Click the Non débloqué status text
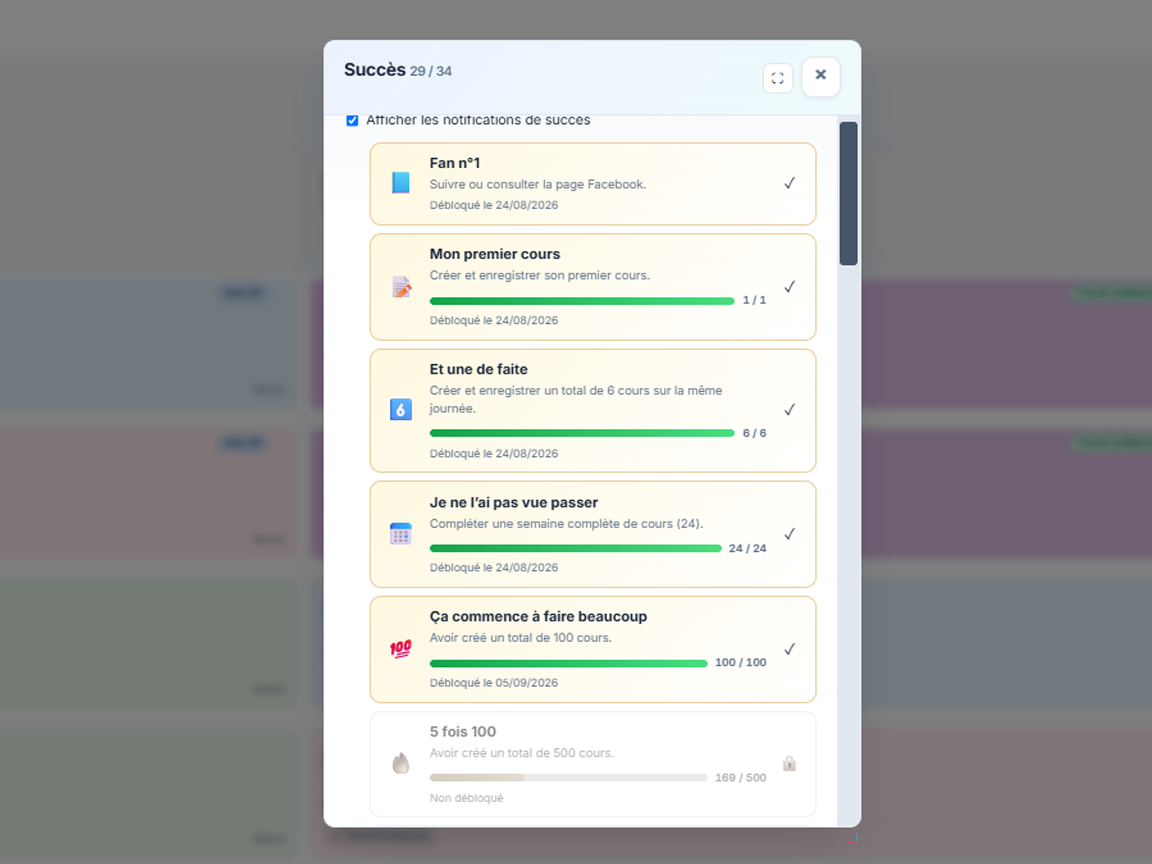This screenshot has width=1152, height=864. coord(467,798)
